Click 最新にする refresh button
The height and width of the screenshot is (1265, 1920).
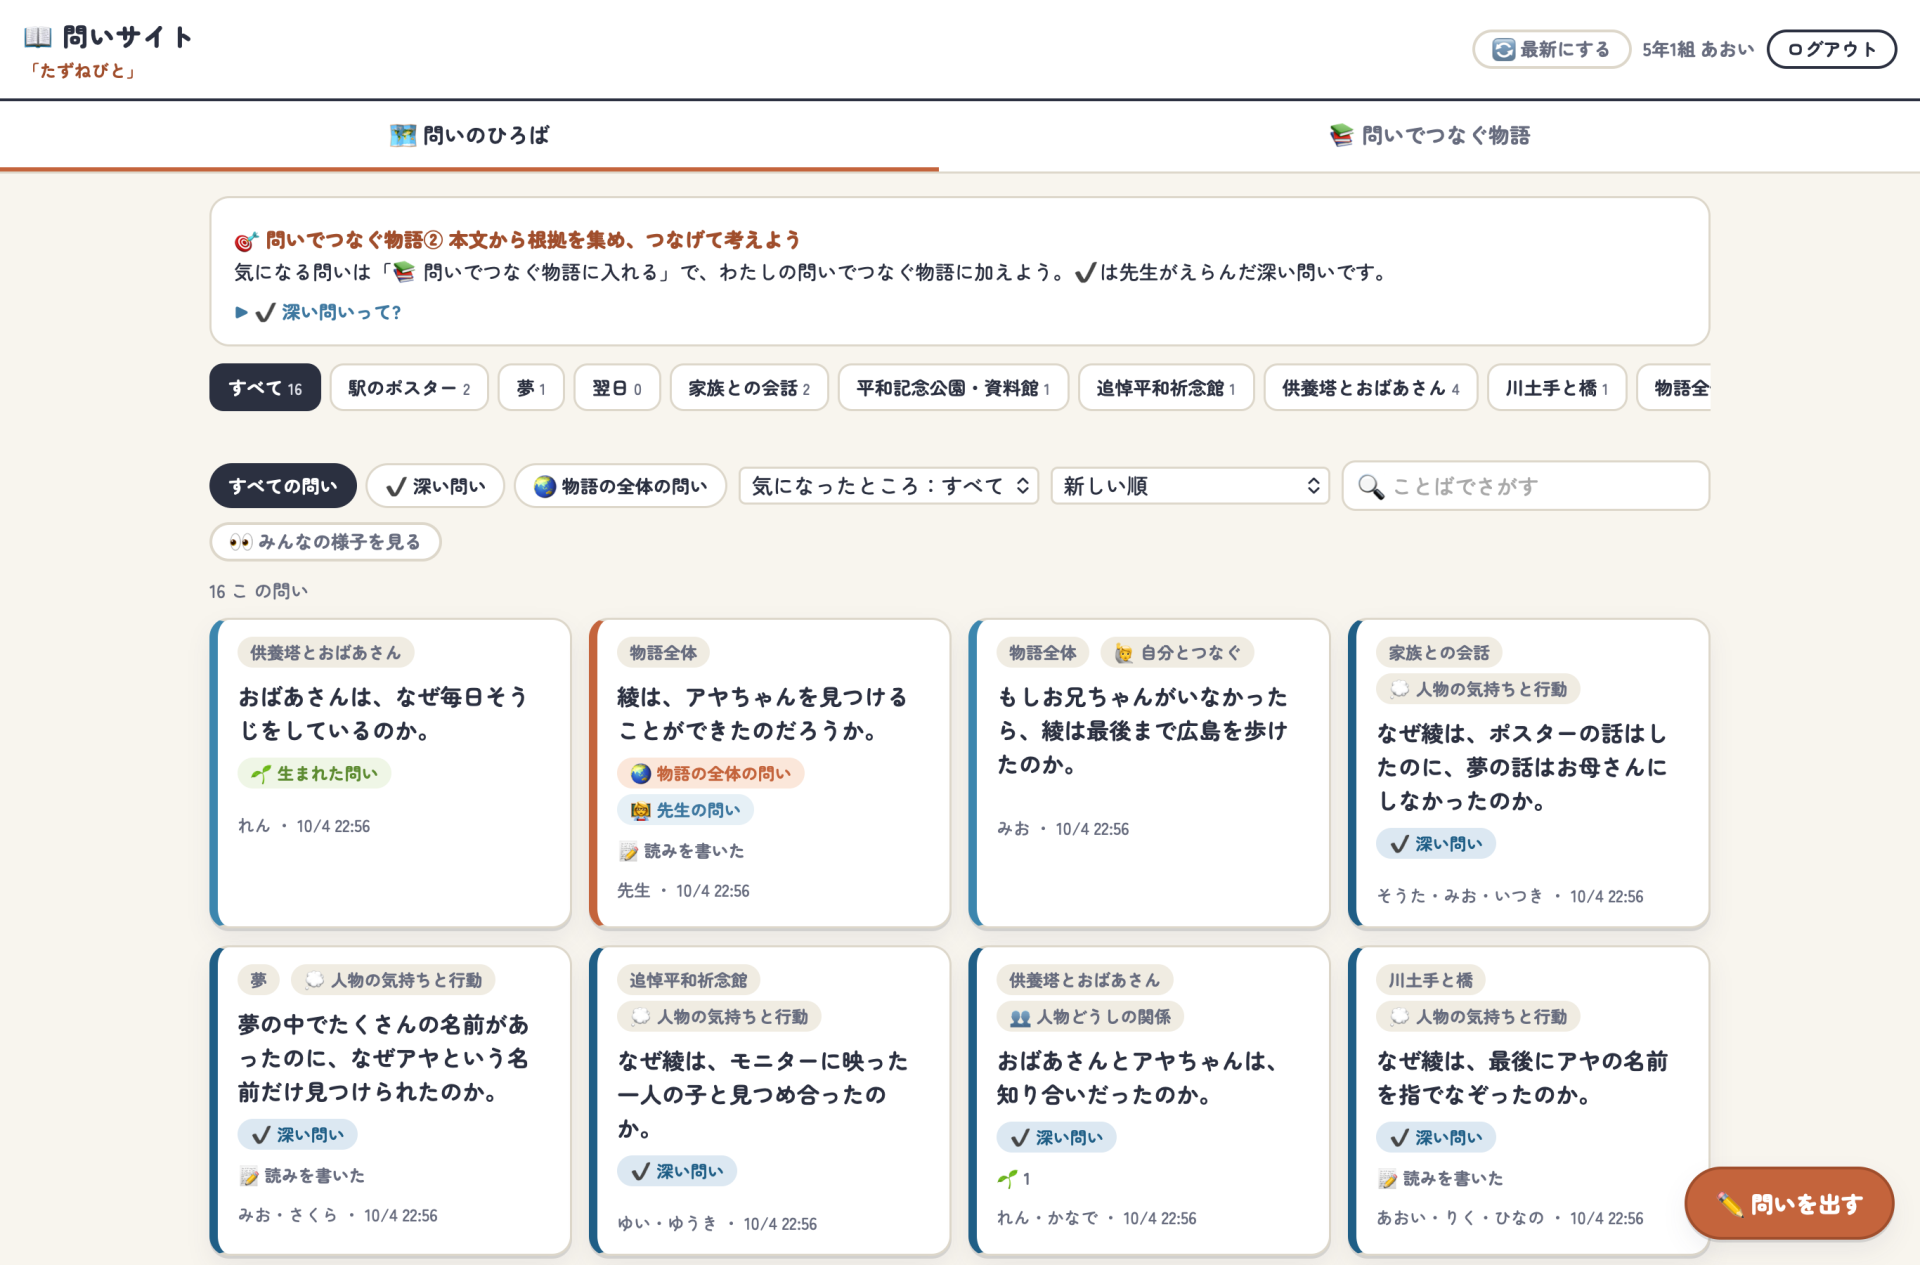1551,49
